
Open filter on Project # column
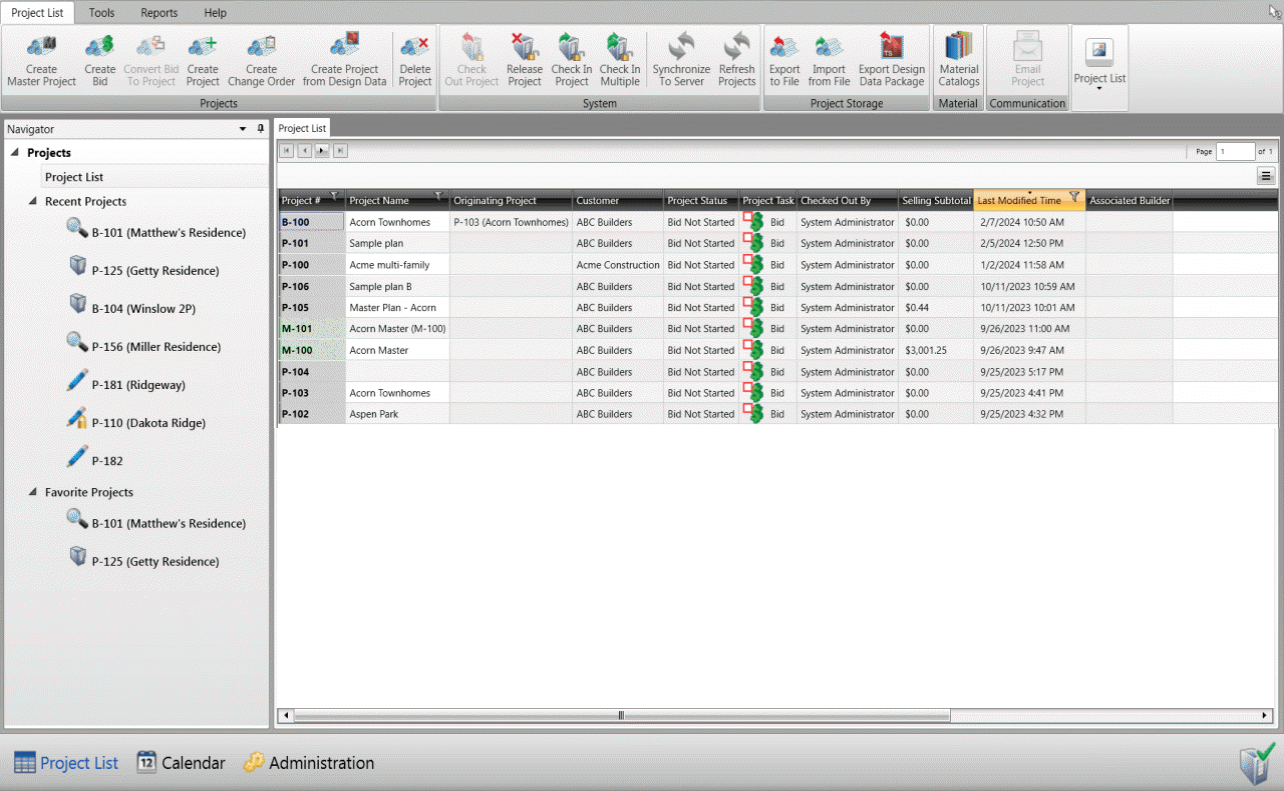(335, 196)
